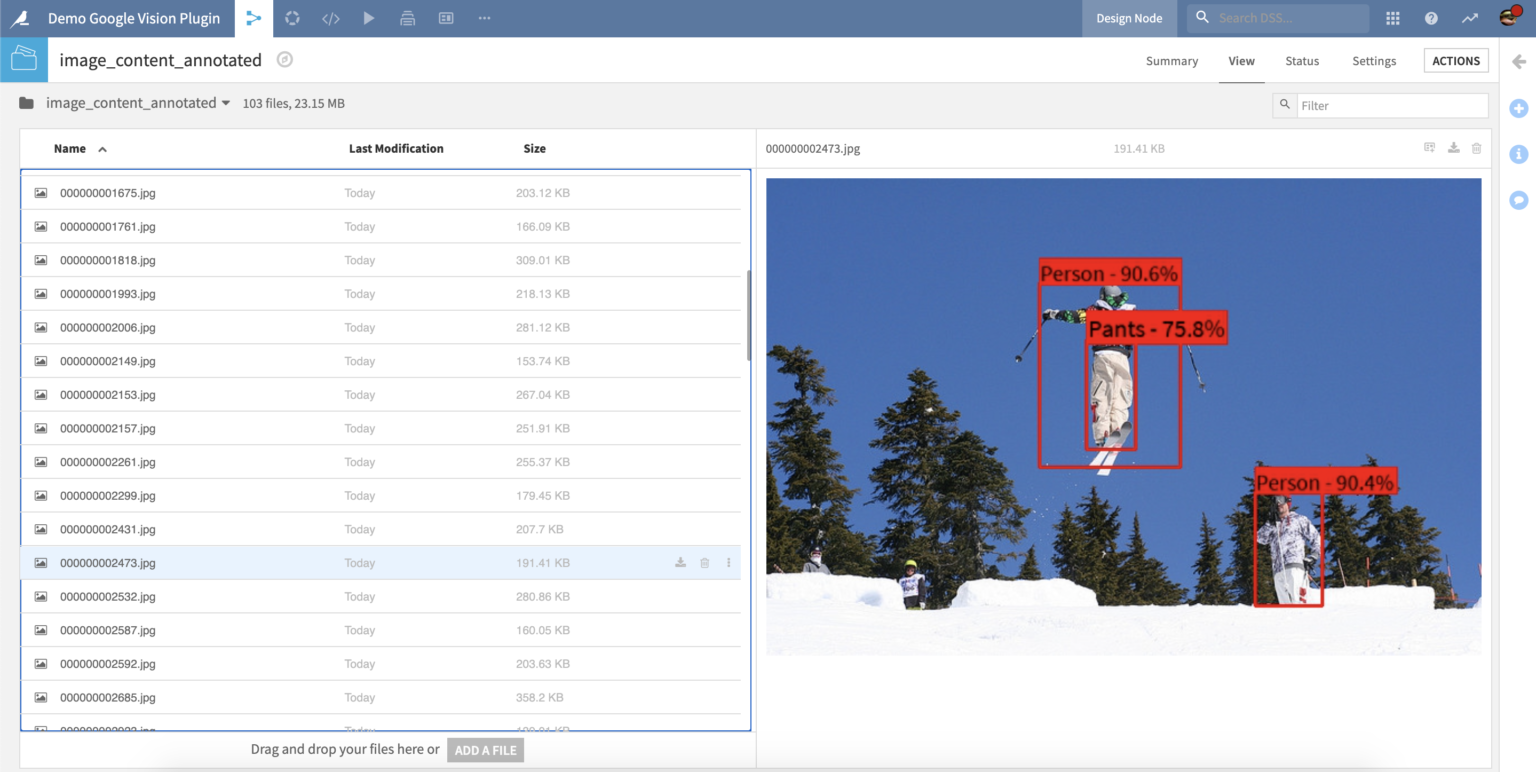1536x772 pixels.
Task: Switch to the Summary tab
Action: click(1171, 61)
